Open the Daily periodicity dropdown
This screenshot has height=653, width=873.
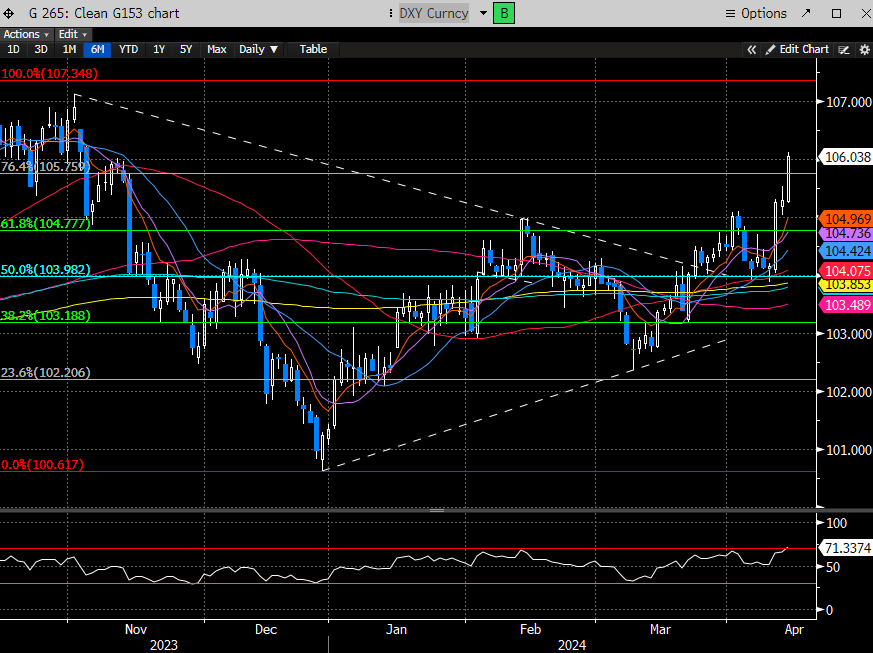click(x=259, y=49)
